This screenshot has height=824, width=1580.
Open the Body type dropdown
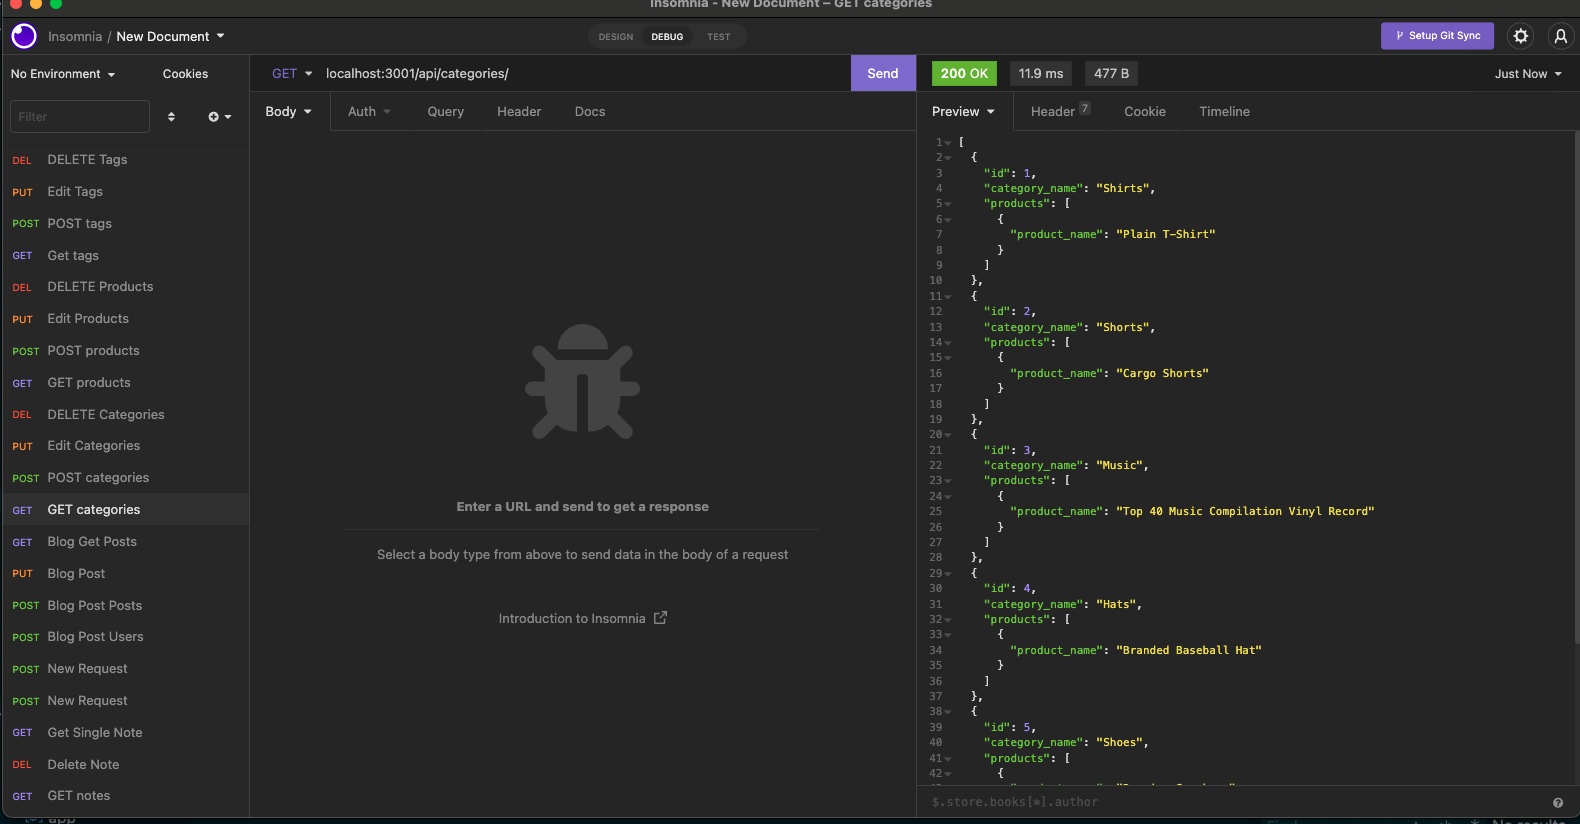pyautogui.click(x=288, y=112)
